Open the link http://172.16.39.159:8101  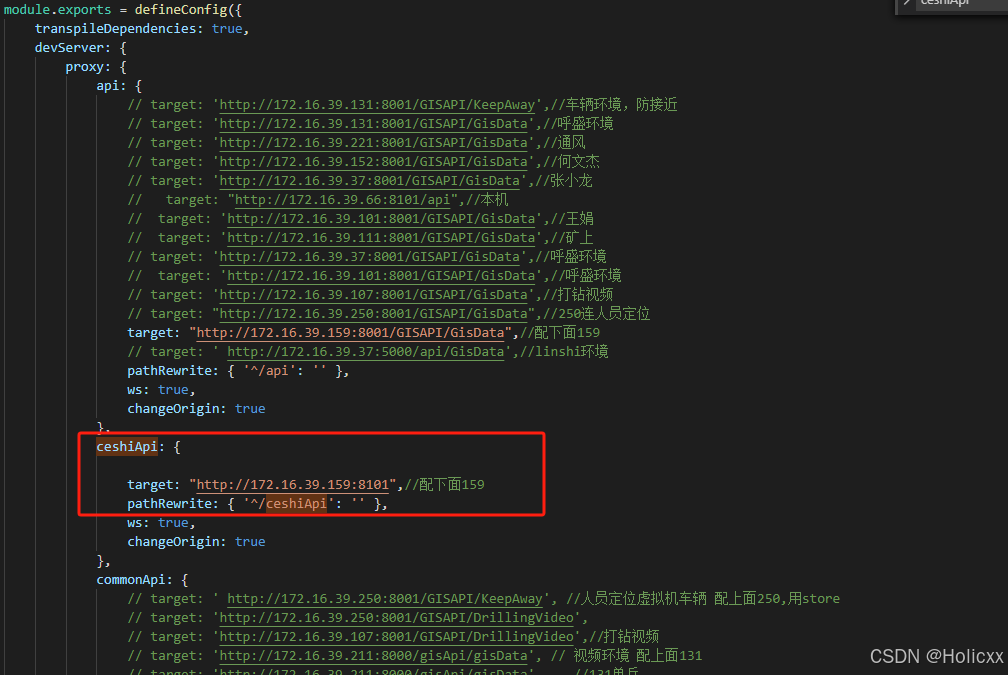tap(290, 484)
